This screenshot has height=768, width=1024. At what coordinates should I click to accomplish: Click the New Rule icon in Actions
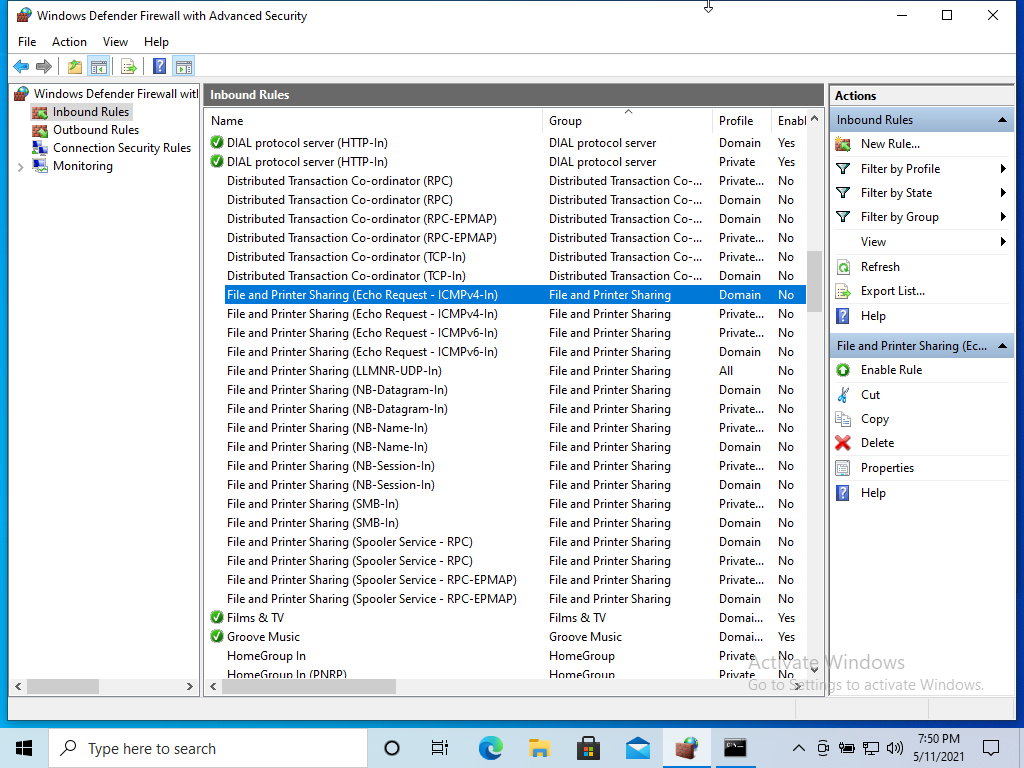coord(843,144)
